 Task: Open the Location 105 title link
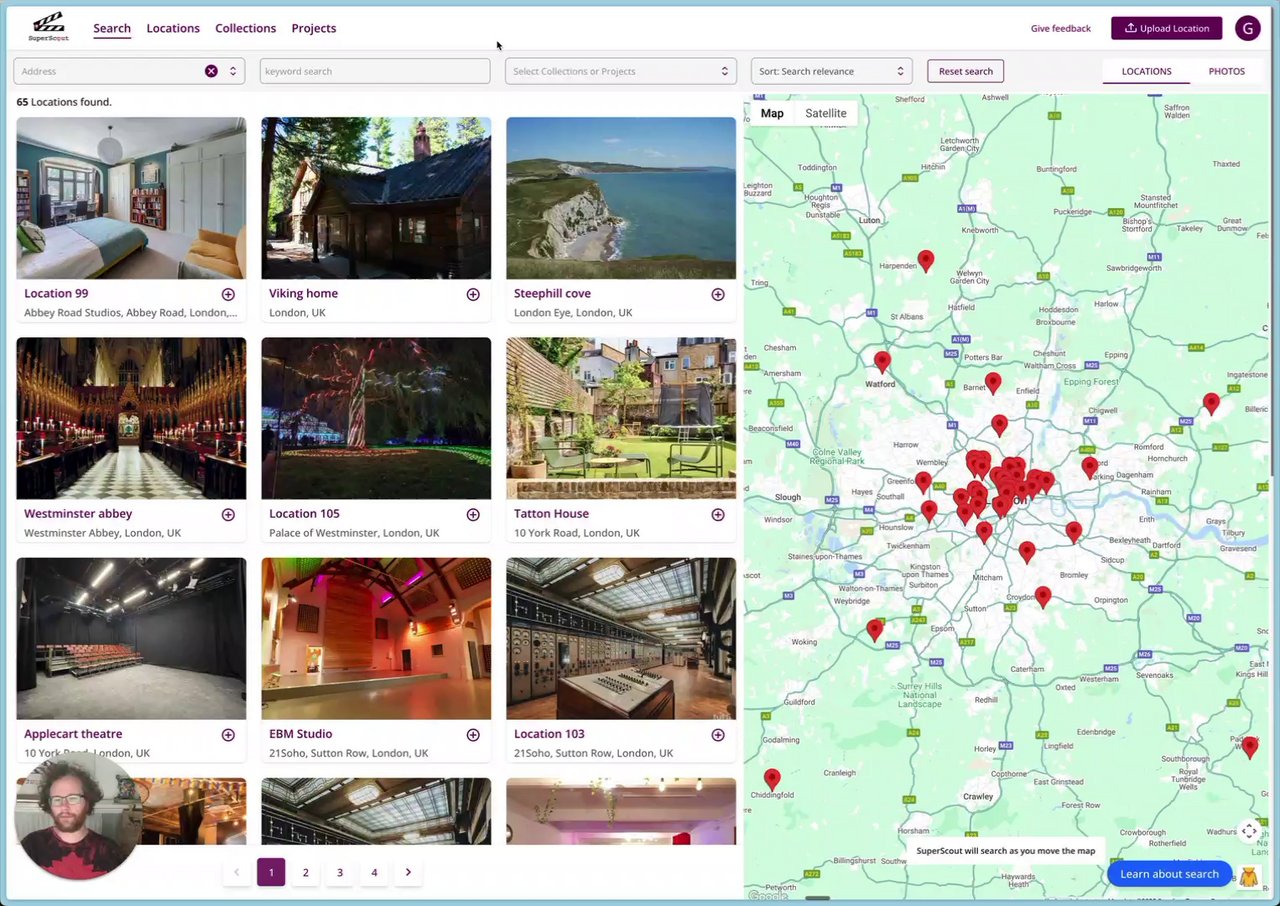304,514
